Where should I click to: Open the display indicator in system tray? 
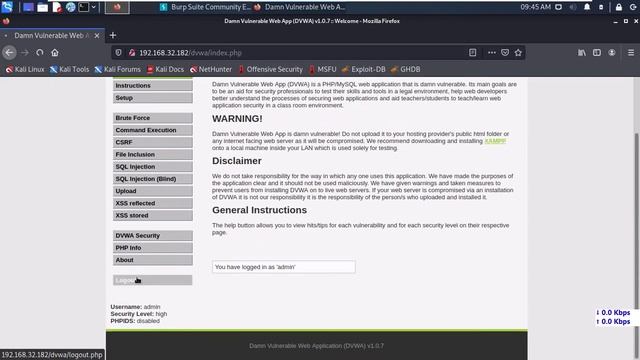[558, 7]
